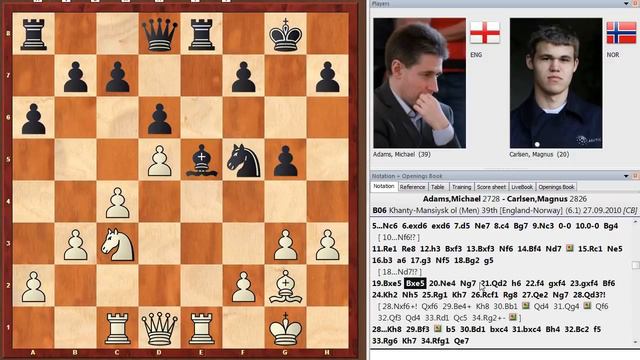Screen dimensions: 640x360
Task: Click the empty e4 square
Action: 201,202
